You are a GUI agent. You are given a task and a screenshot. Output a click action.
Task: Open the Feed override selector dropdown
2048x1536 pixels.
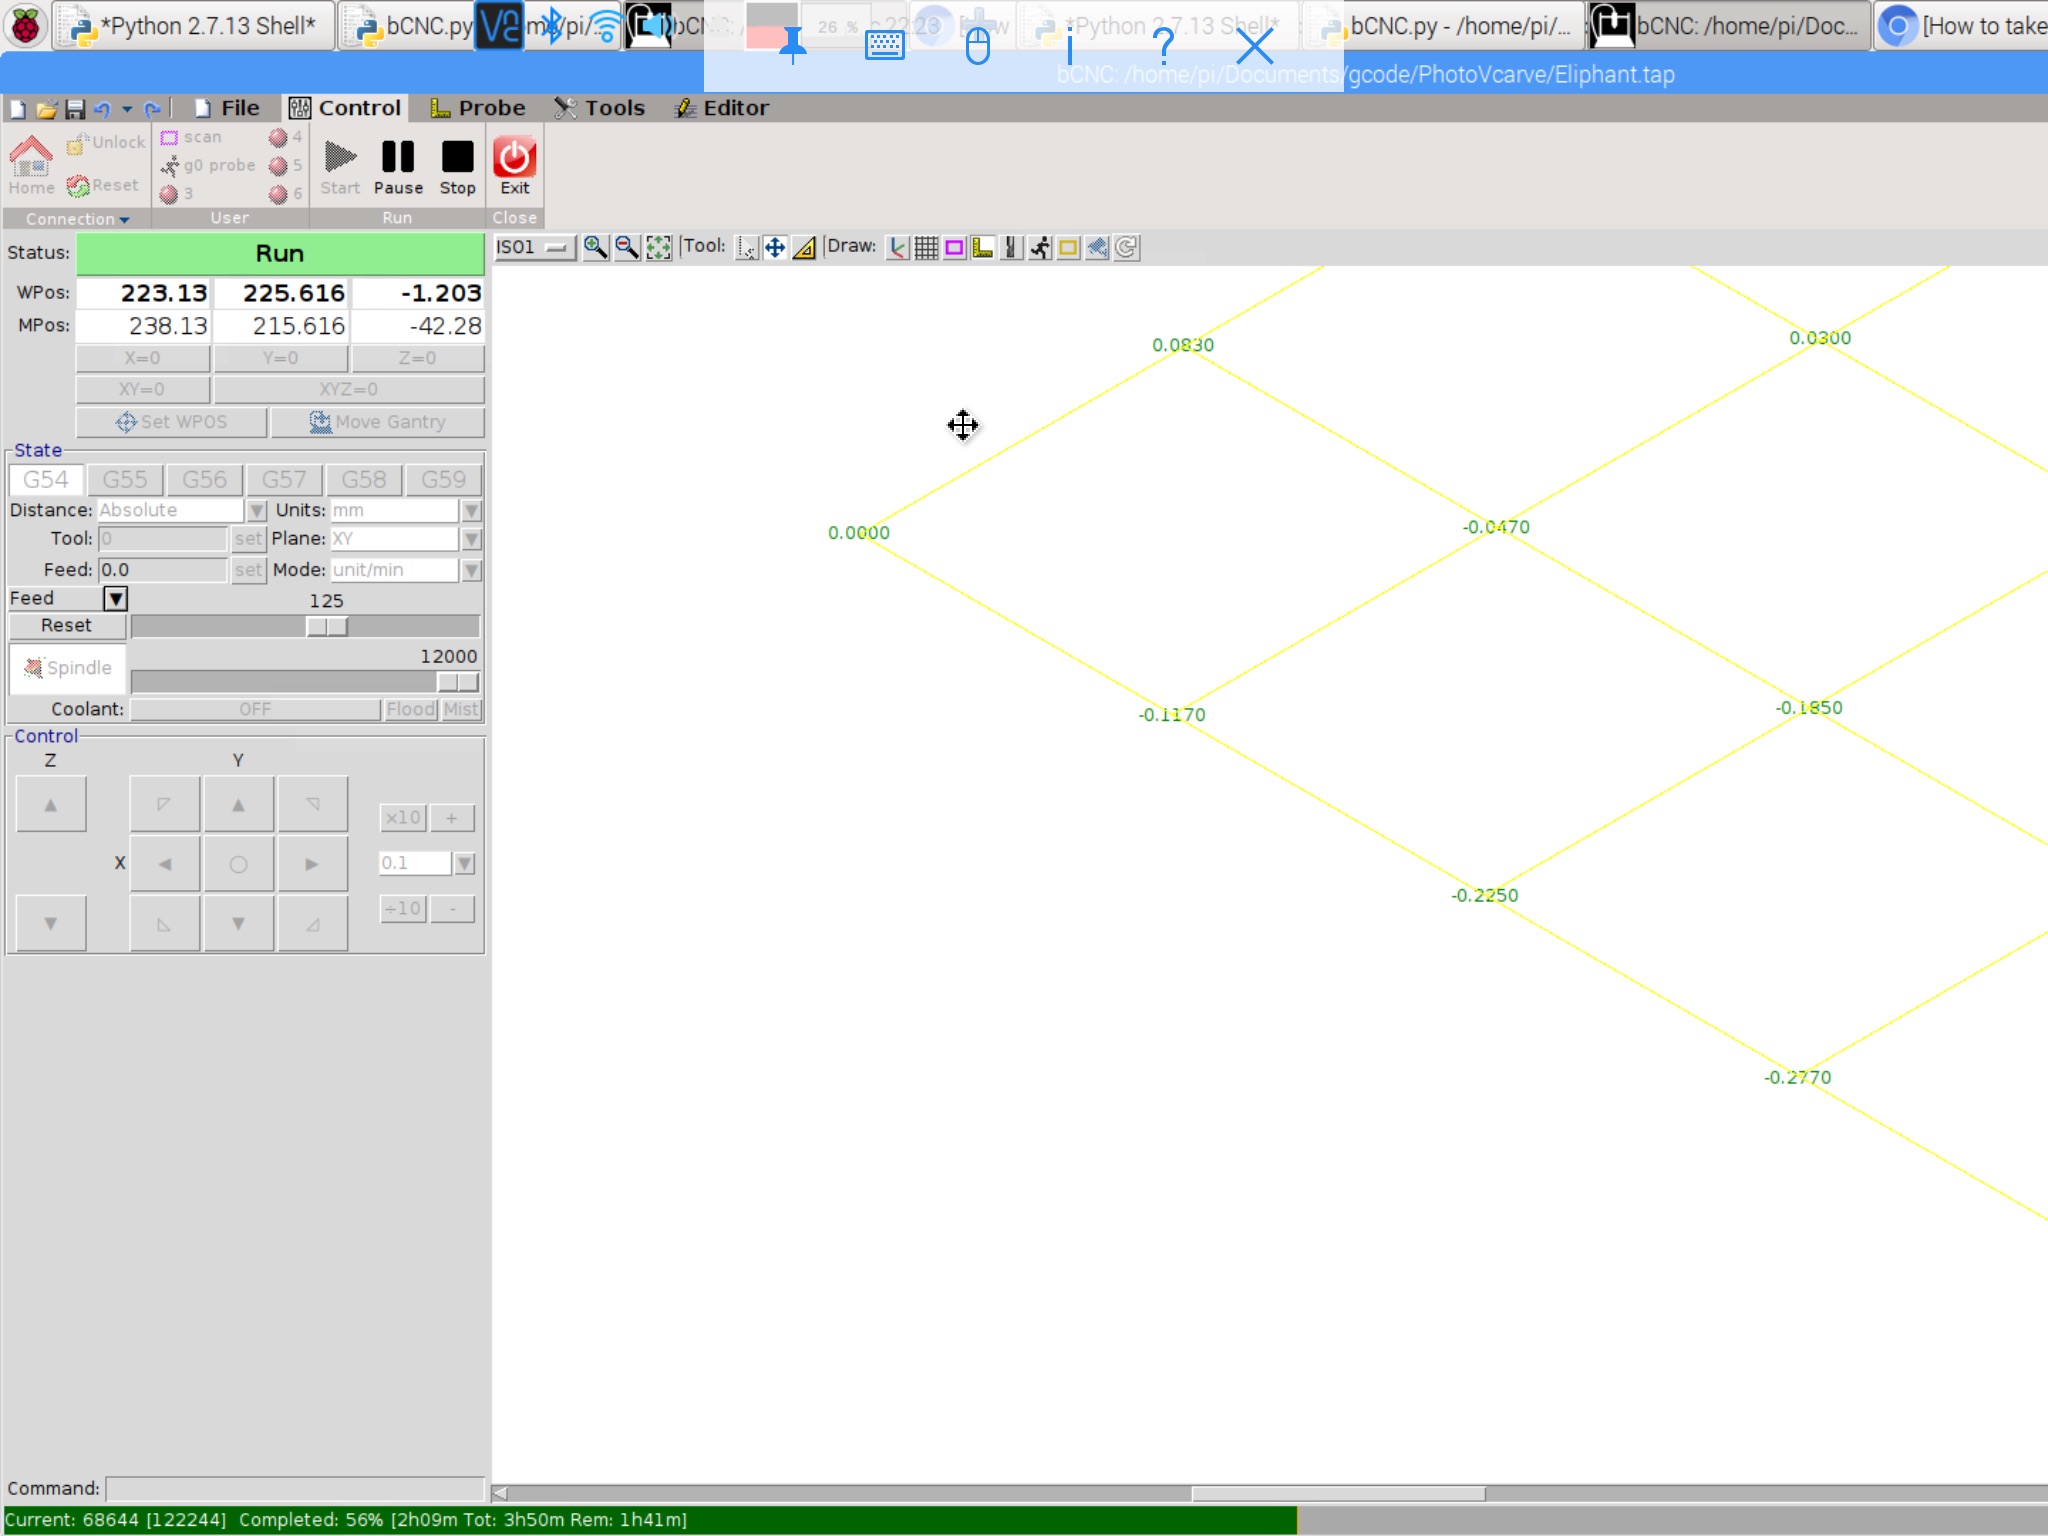[116, 599]
